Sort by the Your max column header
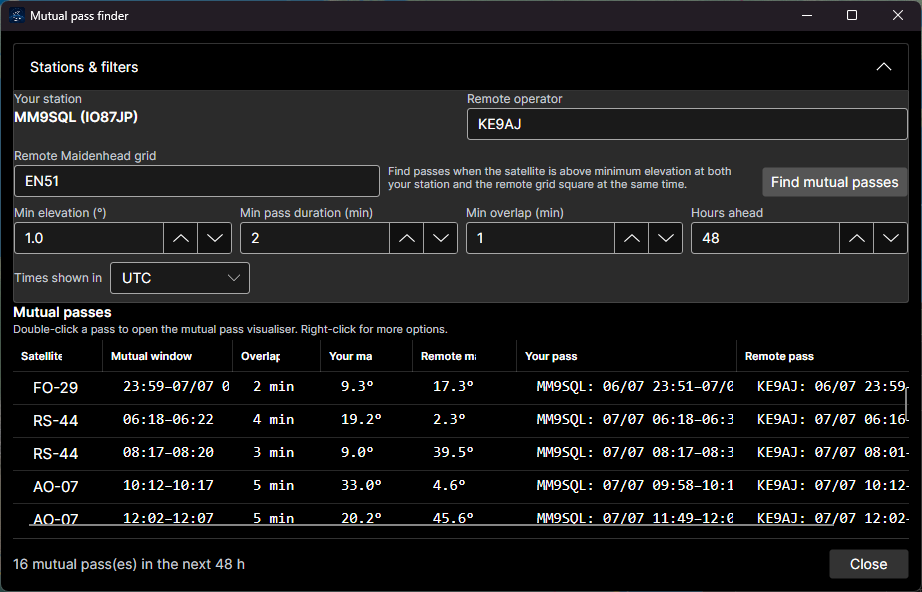The height and width of the screenshot is (592, 922). [x=366, y=356]
